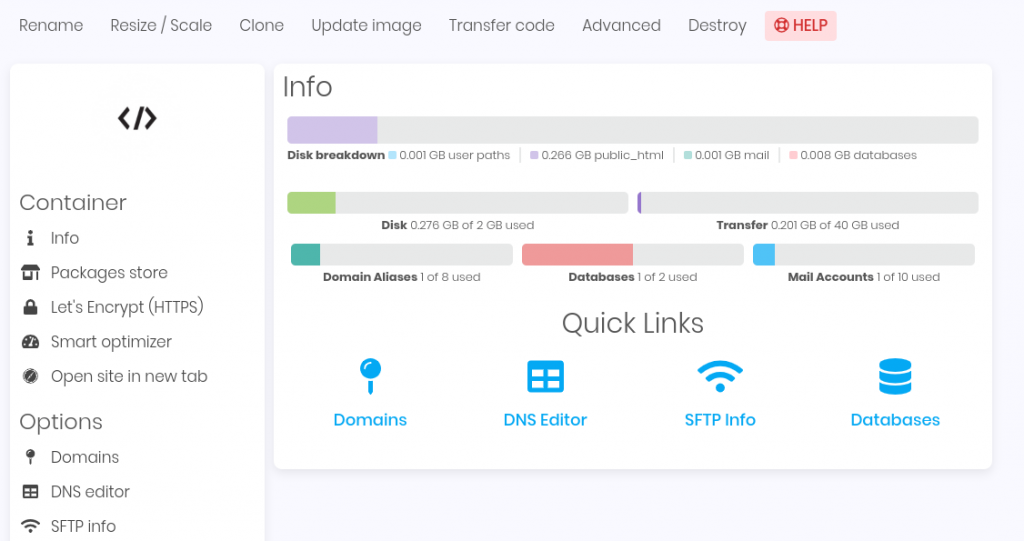Click the databases pink legend swatch
Viewport: 1024px width, 541px height.
tap(793, 156)
